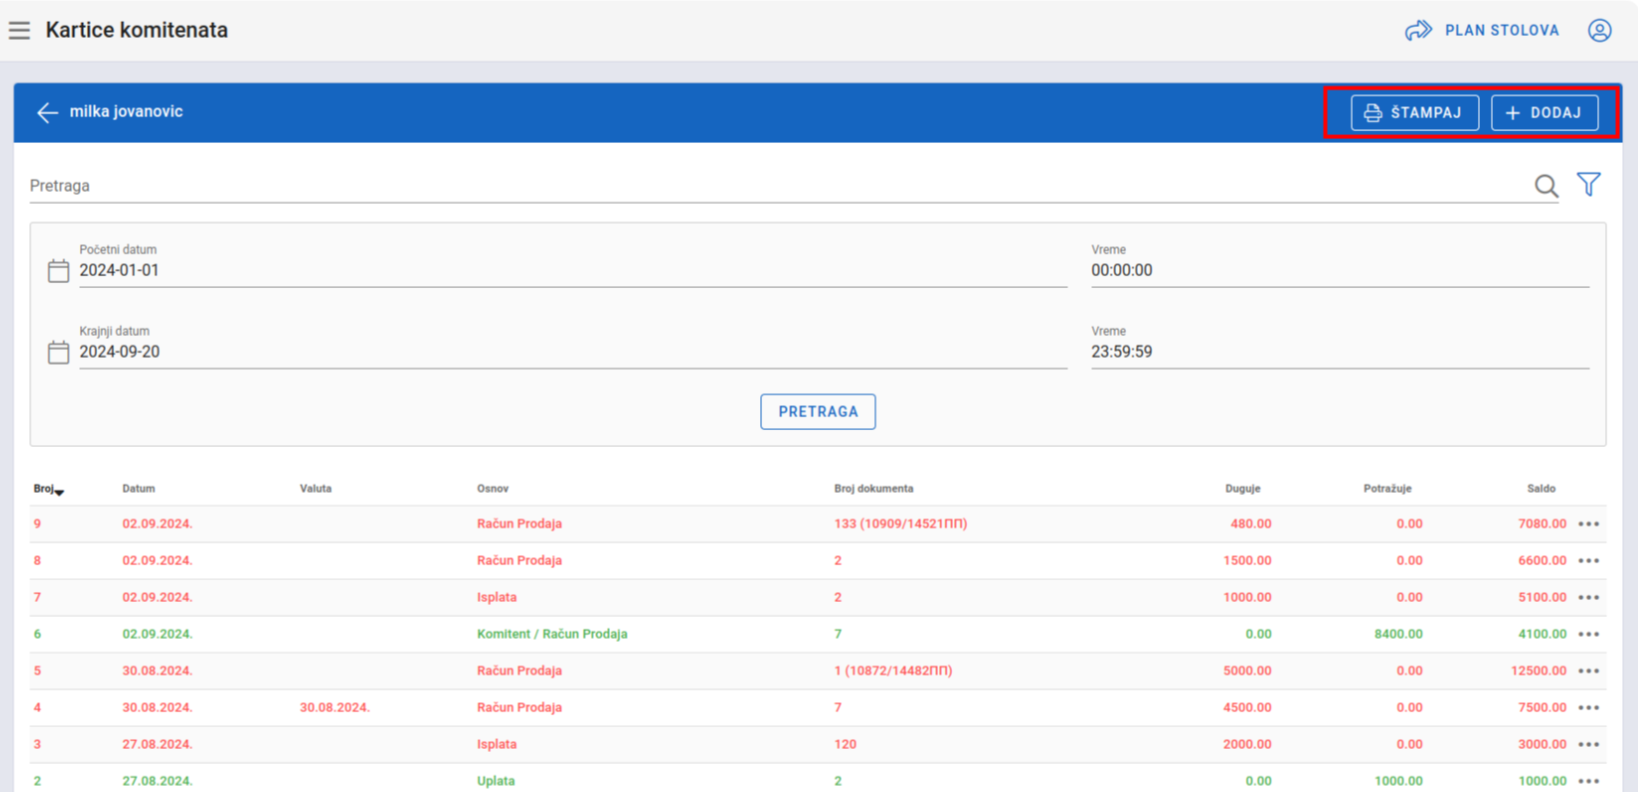Click document number 120 in row 3
Screen dimensions: 1638x792
[x=845, y=744]
